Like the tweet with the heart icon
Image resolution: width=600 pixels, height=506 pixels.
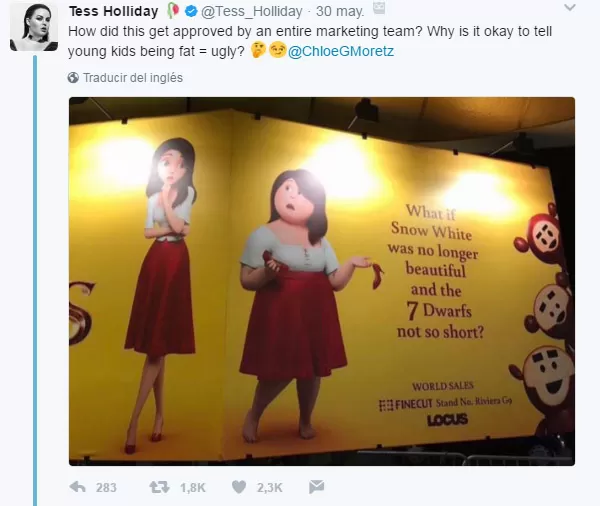(239, 487)
